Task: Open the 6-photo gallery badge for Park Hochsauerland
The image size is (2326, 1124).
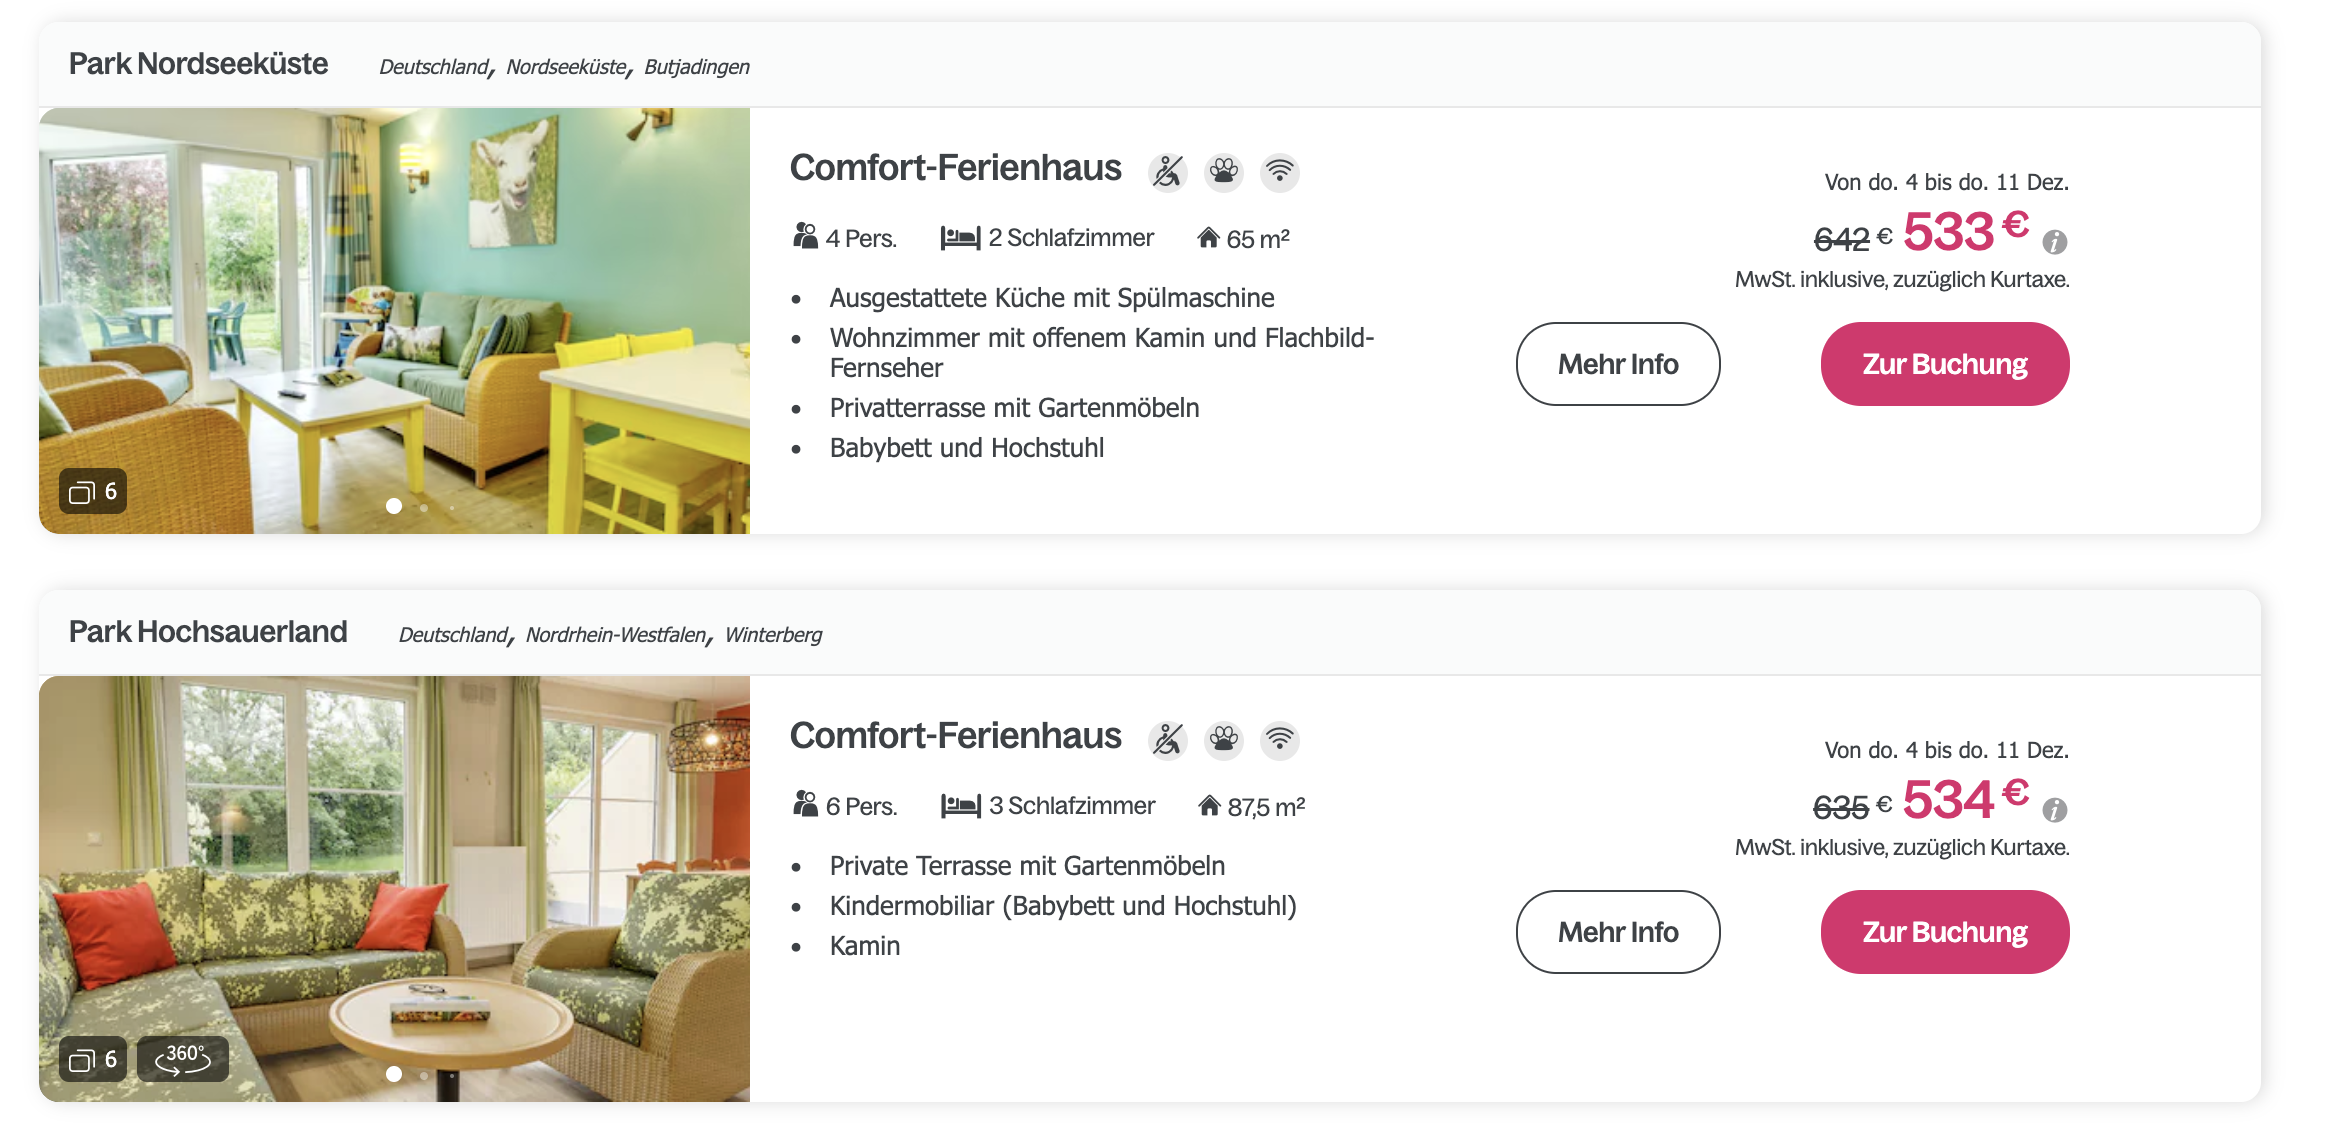Action: point(93,1059)
